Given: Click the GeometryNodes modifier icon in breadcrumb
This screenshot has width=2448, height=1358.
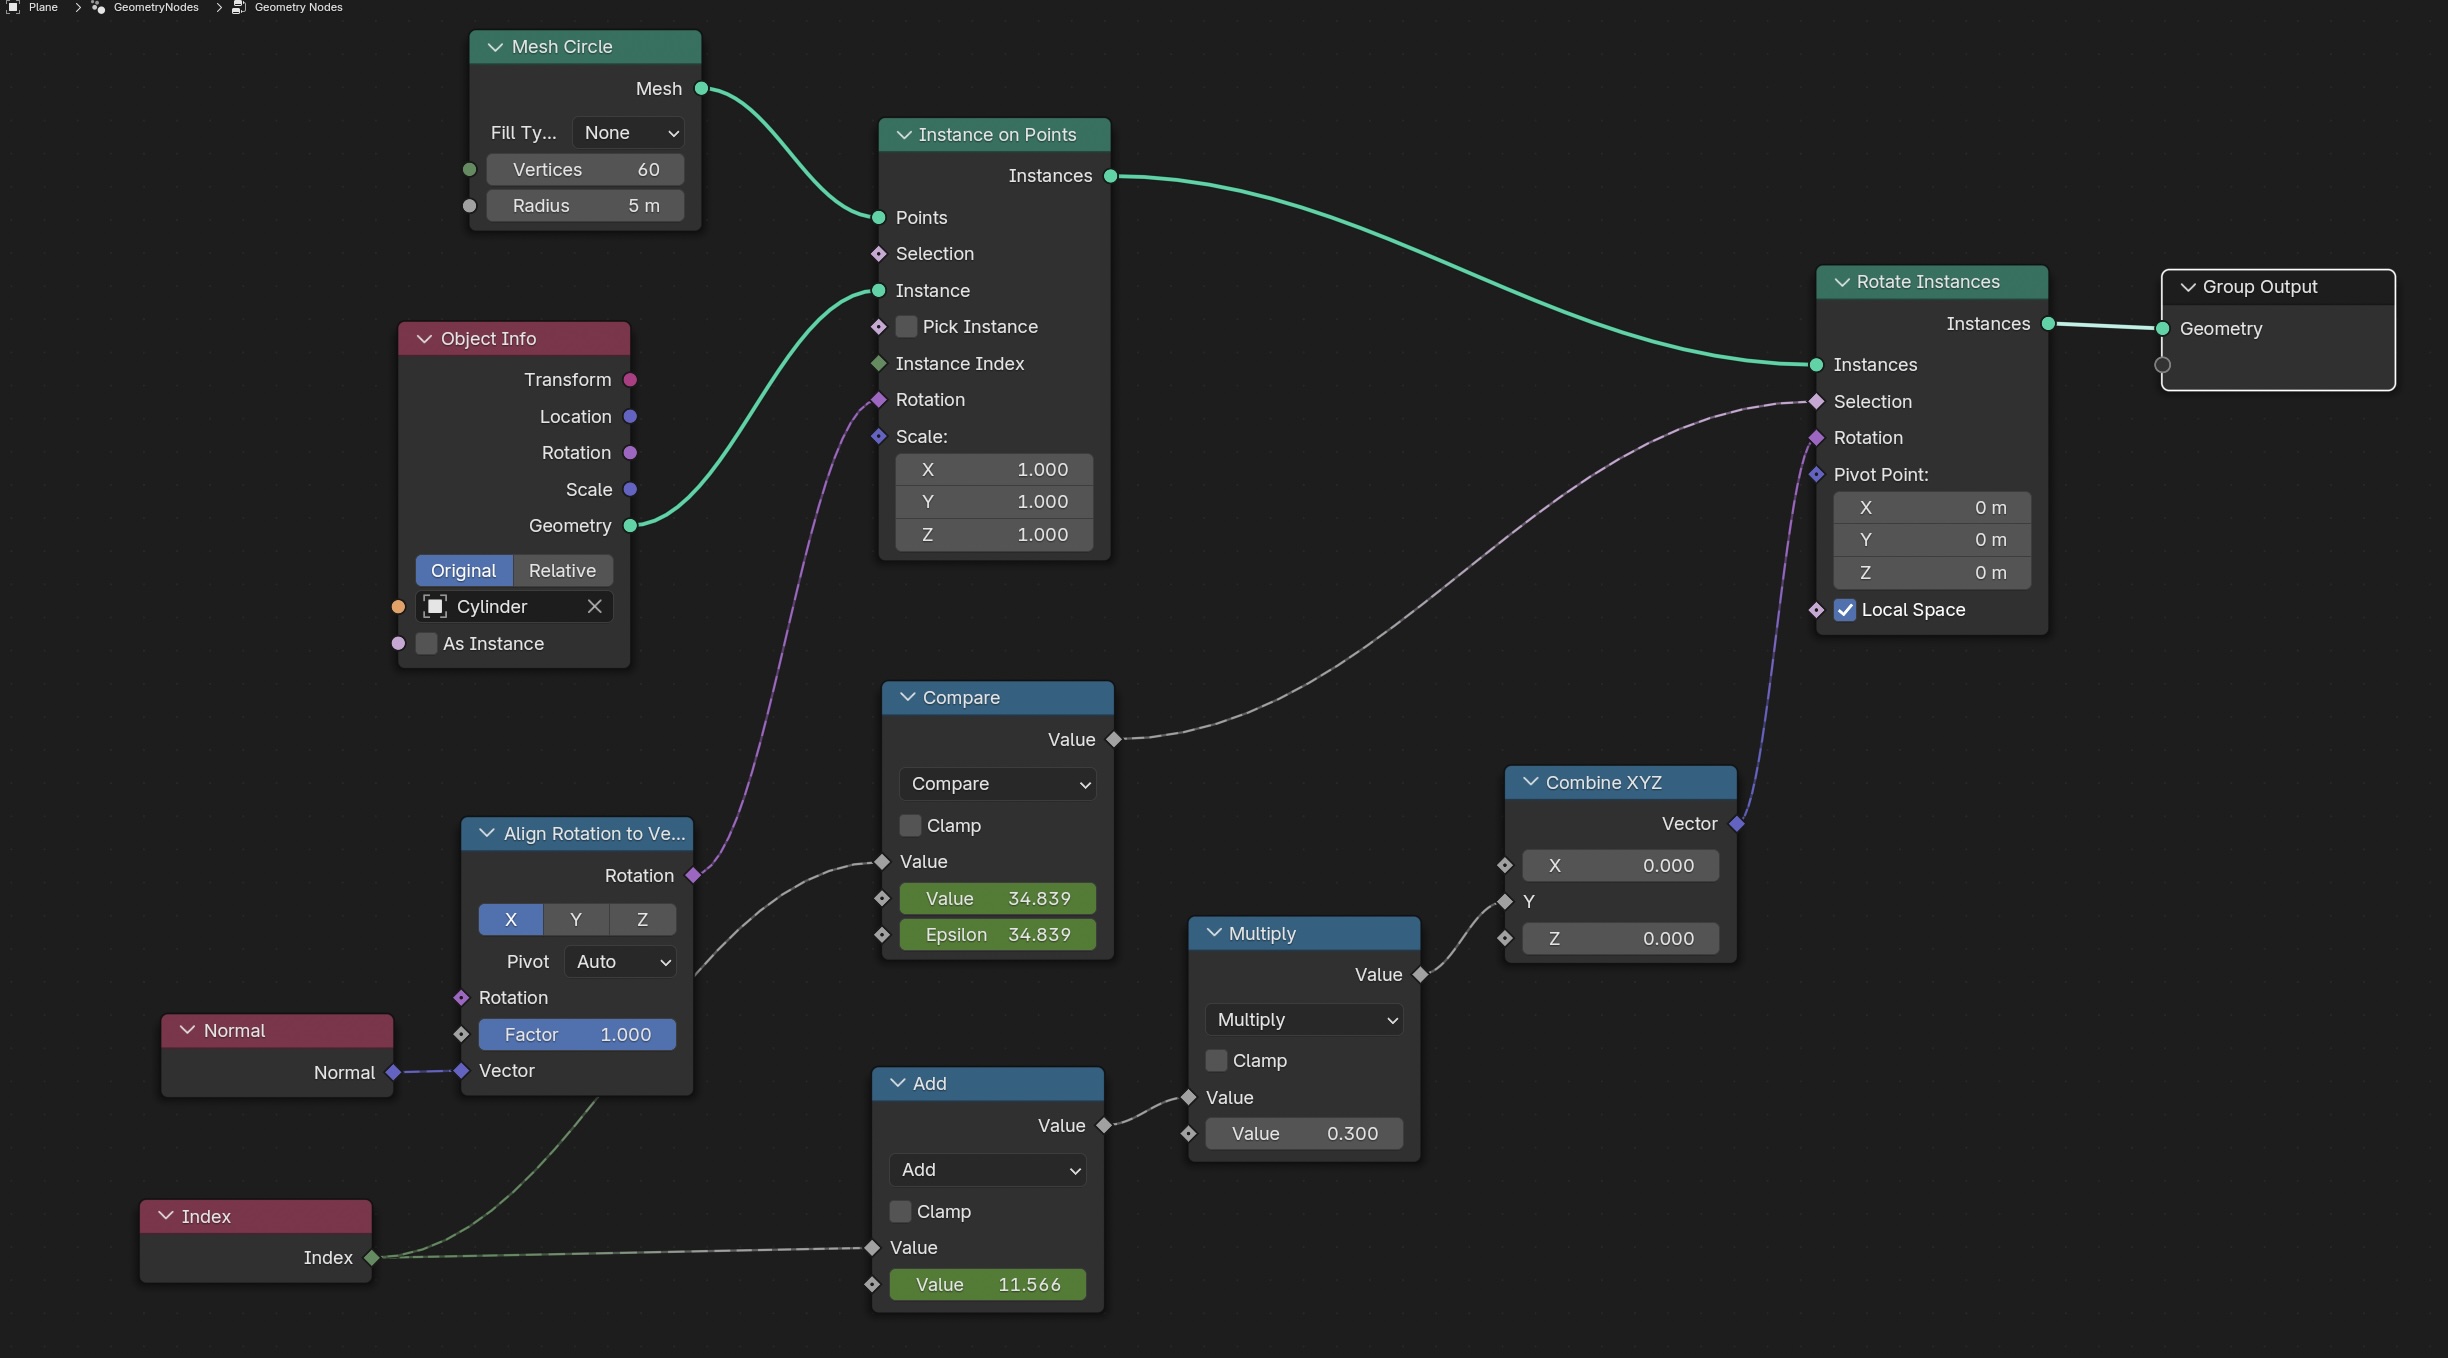Looking at the screenshot, I should click(98, 7).
